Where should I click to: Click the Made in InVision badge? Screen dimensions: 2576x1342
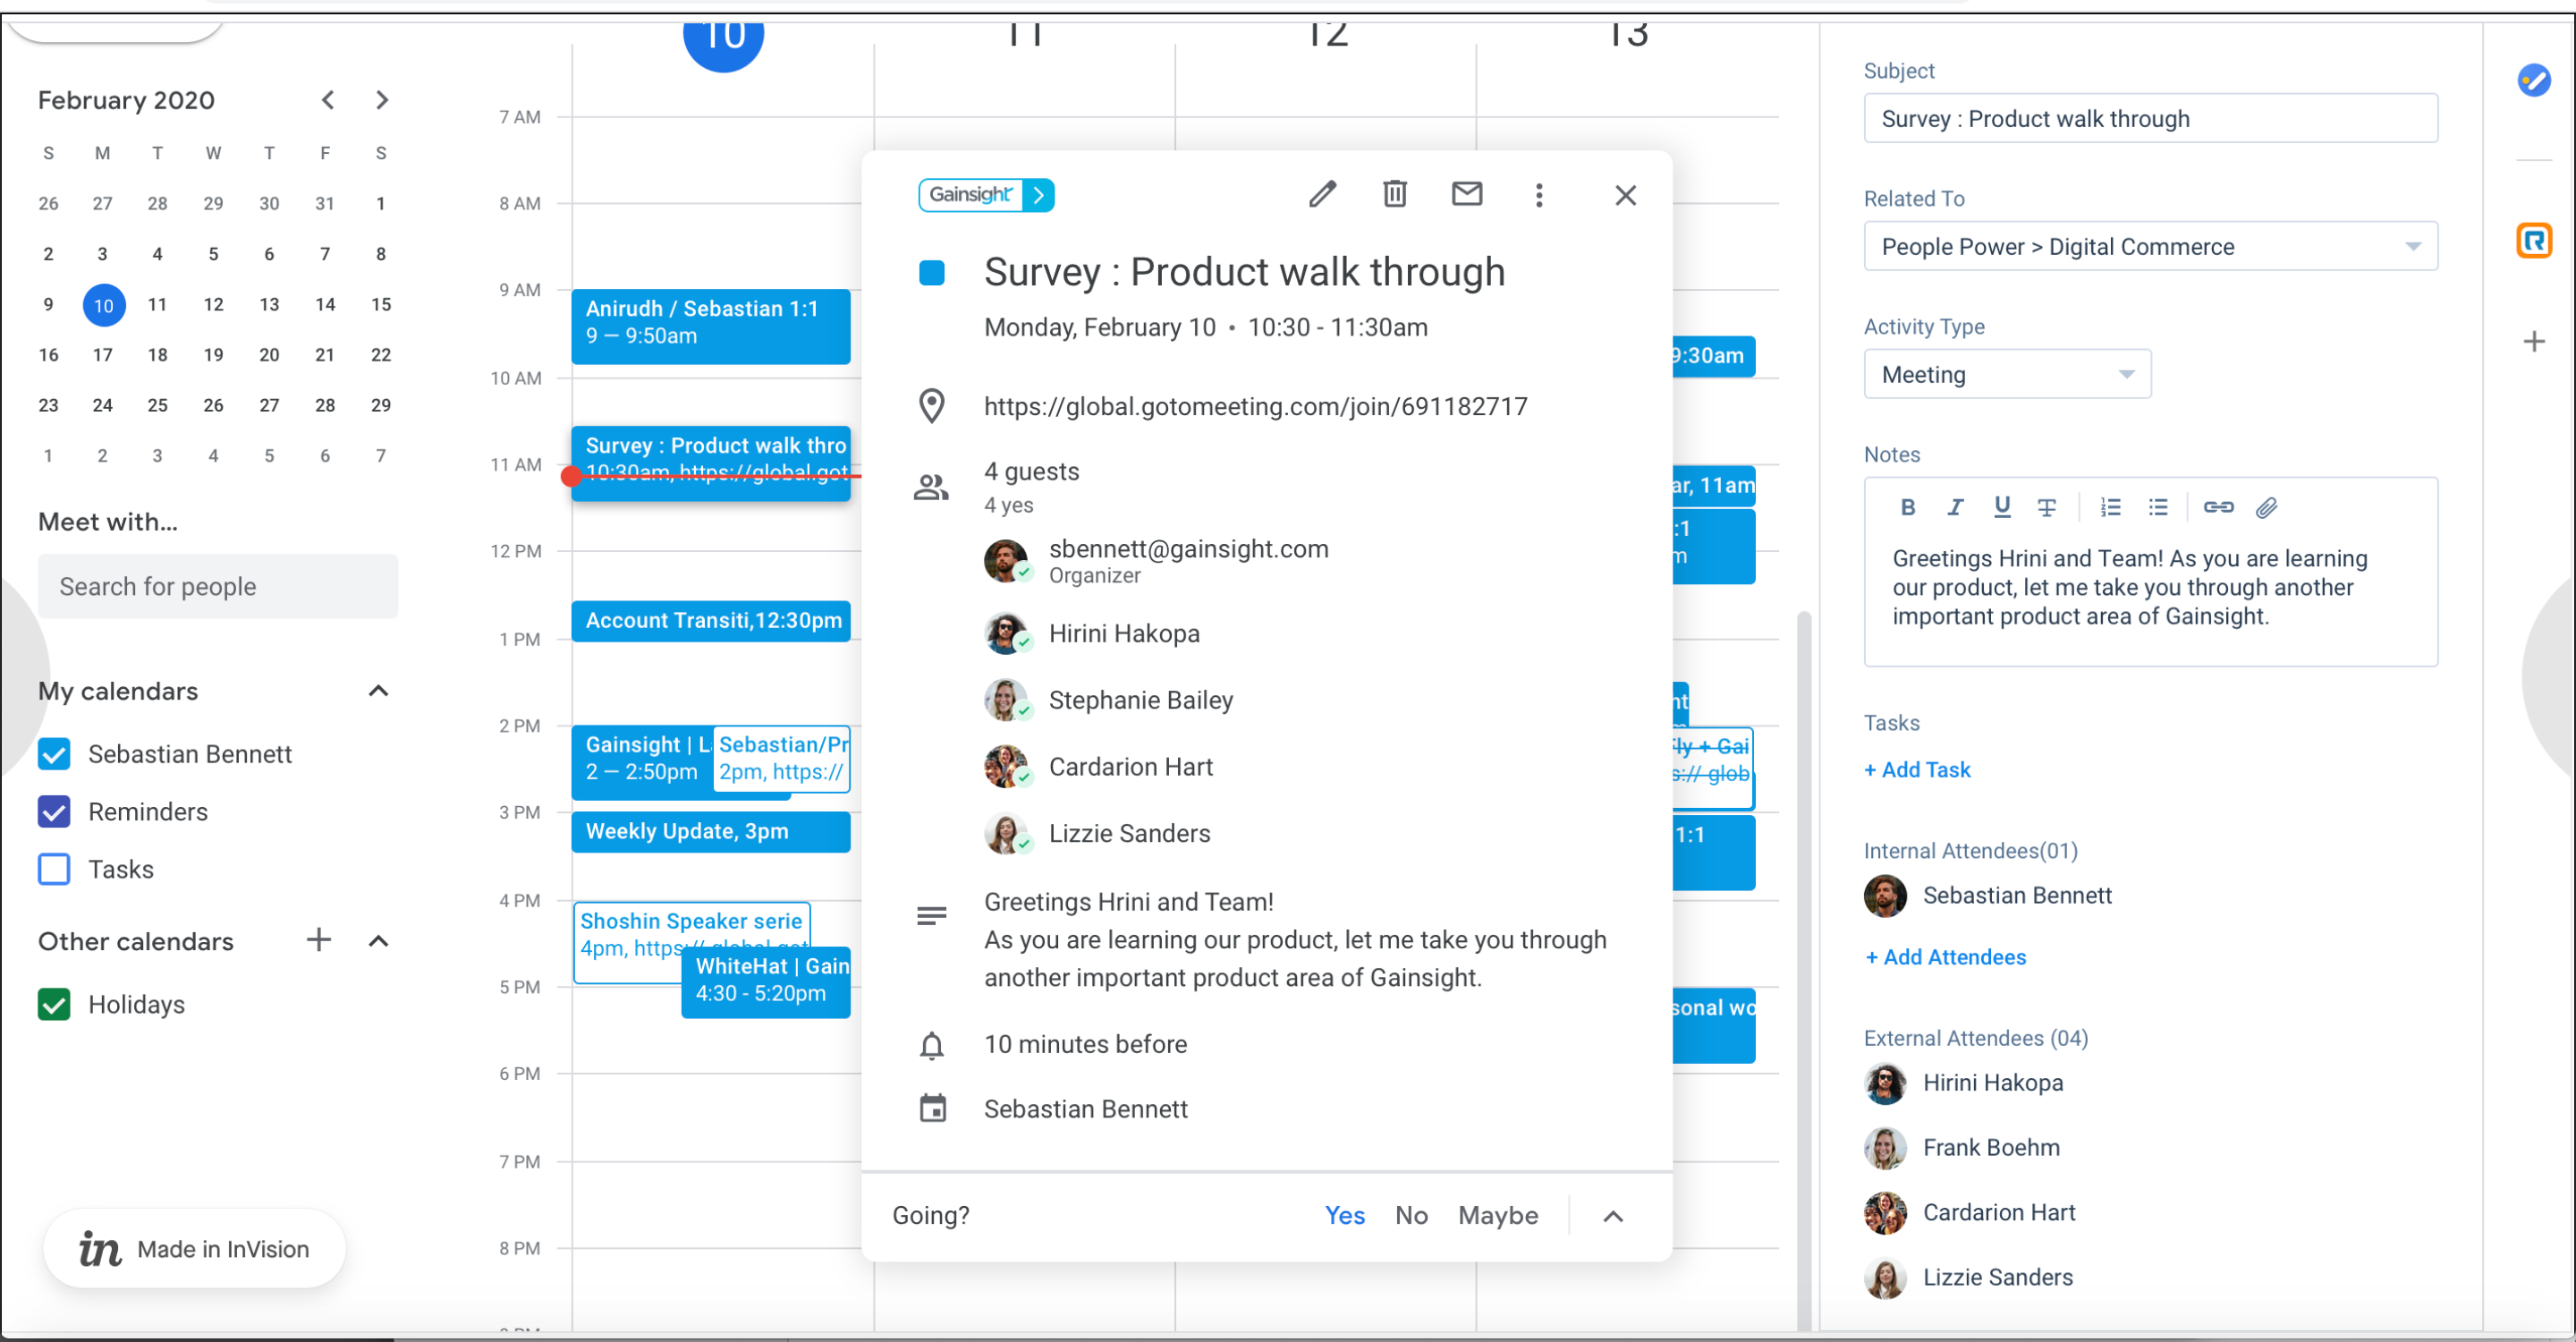click(194, 1249)
